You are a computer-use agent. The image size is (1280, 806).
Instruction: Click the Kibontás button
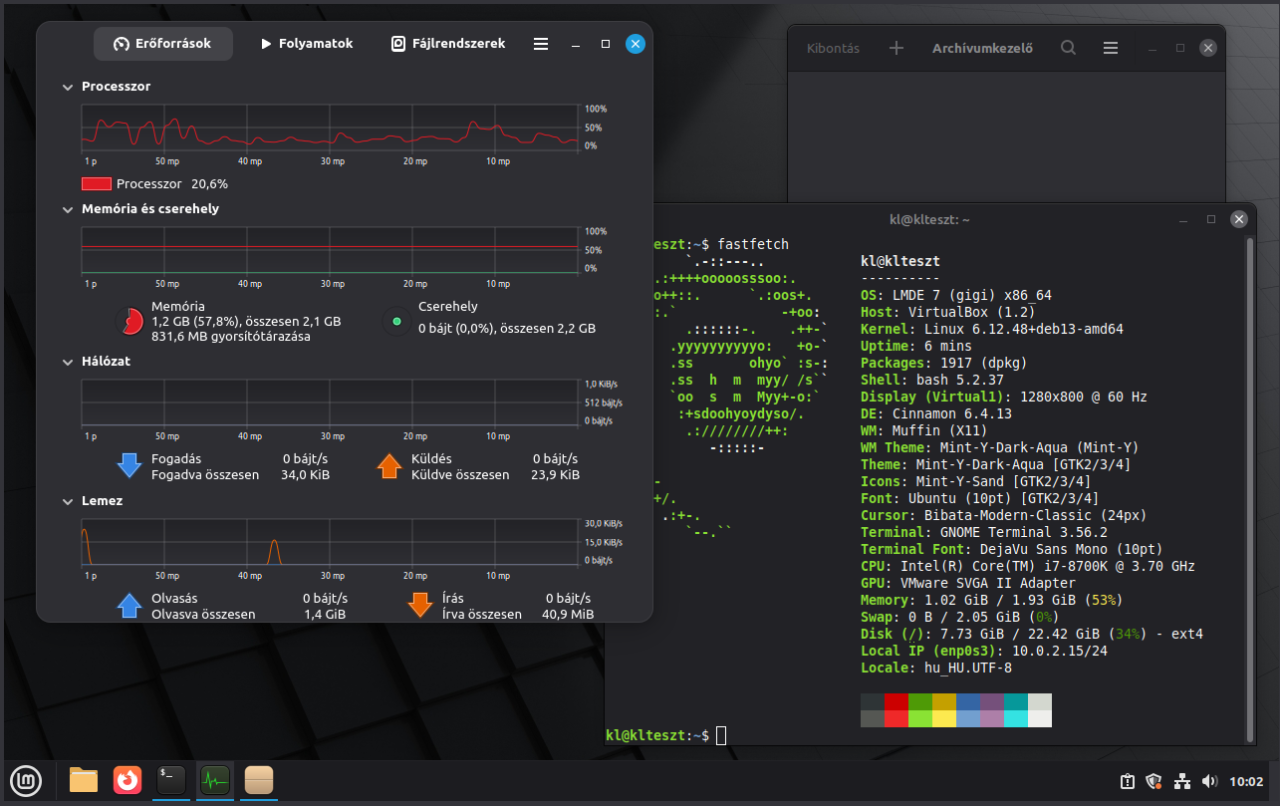[833, 48]
